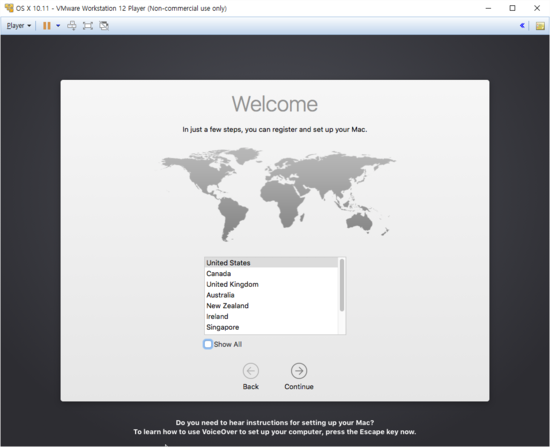Maximize the VMware Player window
Image resolution: width=550 pixels, height=447 pixels.
coord(512,8)
